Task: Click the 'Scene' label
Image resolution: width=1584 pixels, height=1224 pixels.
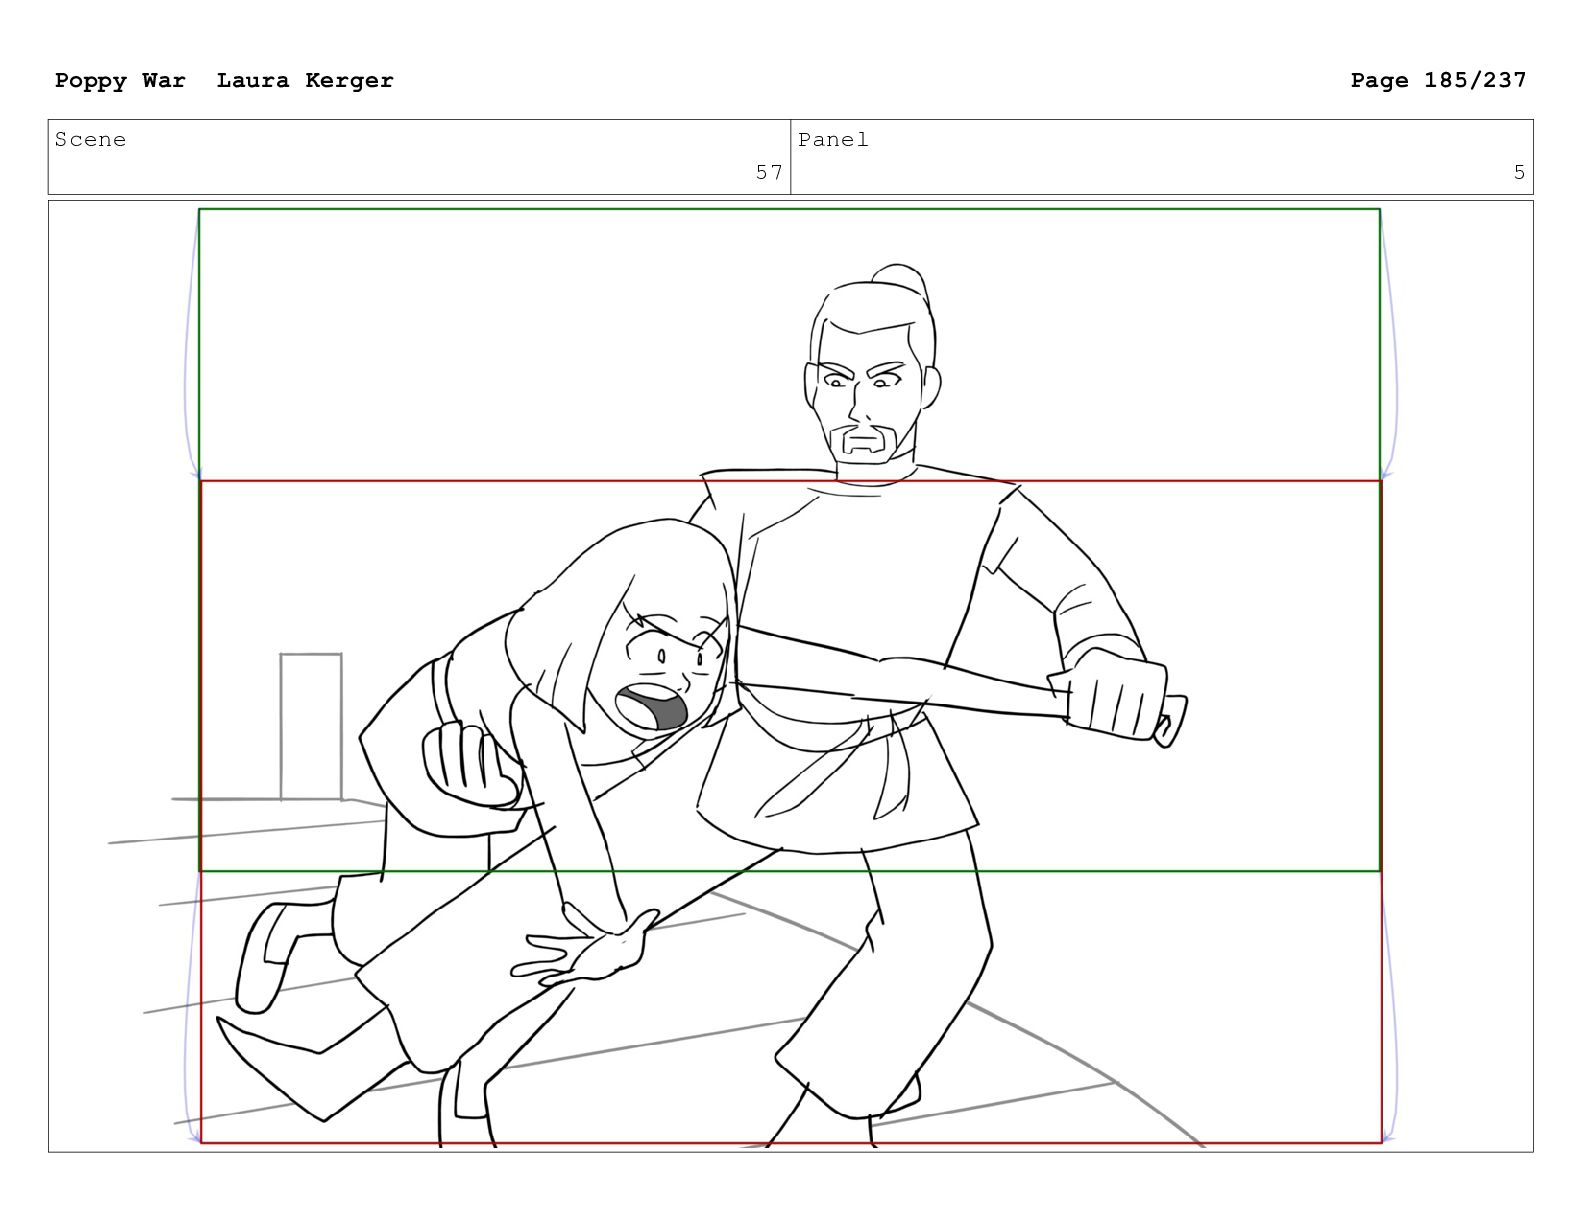Action: (90, 140)
